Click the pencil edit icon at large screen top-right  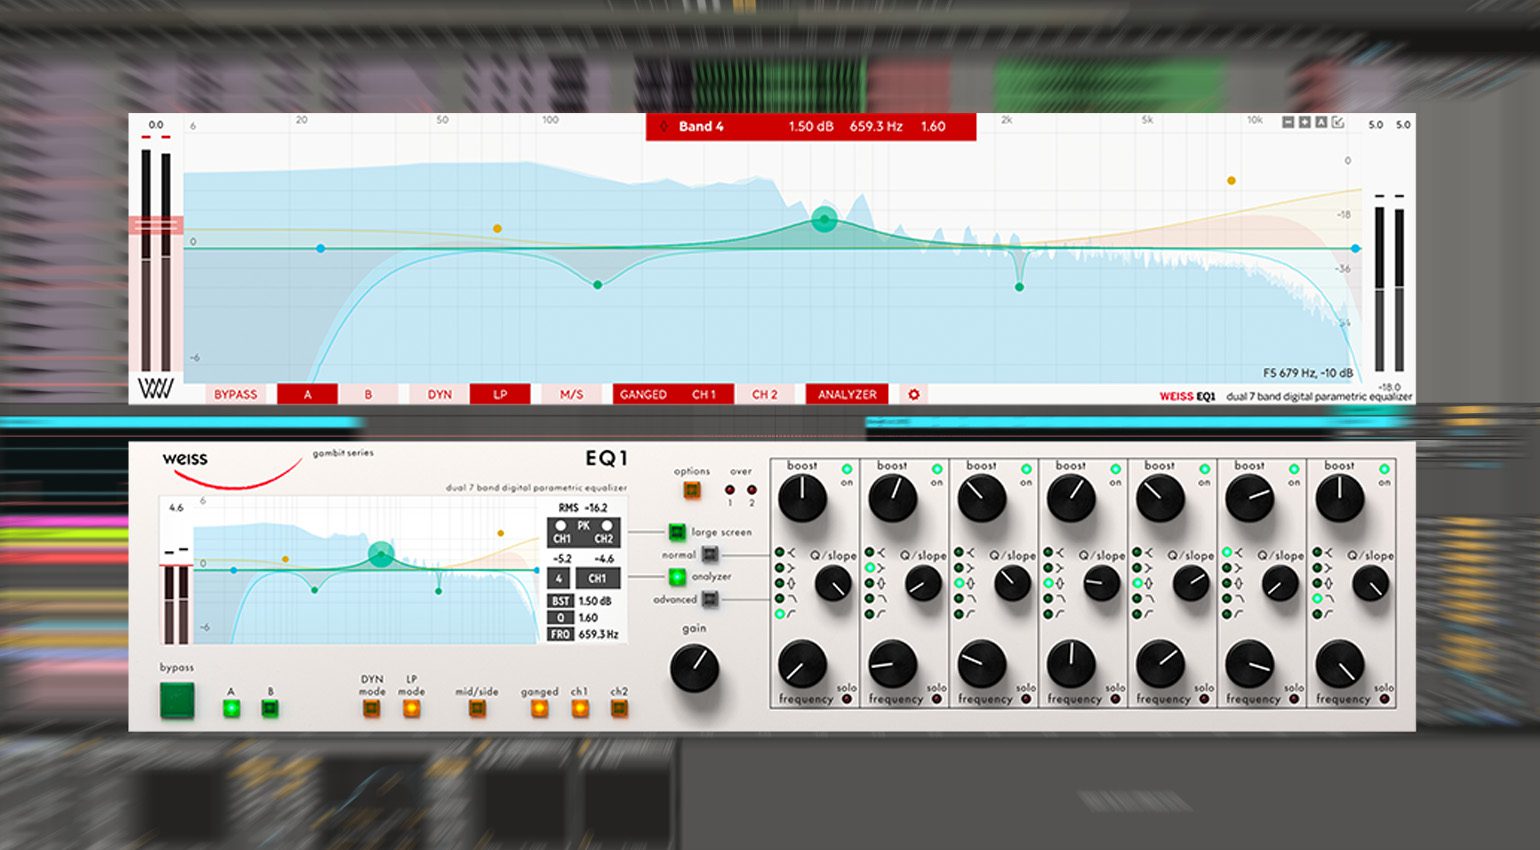coord(1338,122)
